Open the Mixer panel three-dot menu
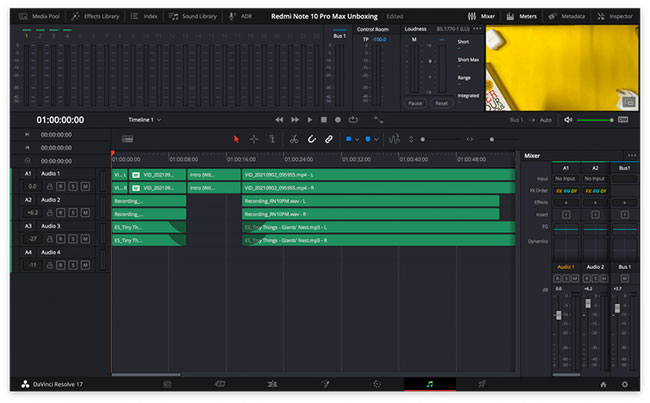The height and width of the screenshot is (403, 650). pyautogui.click(x=632, y=155)
